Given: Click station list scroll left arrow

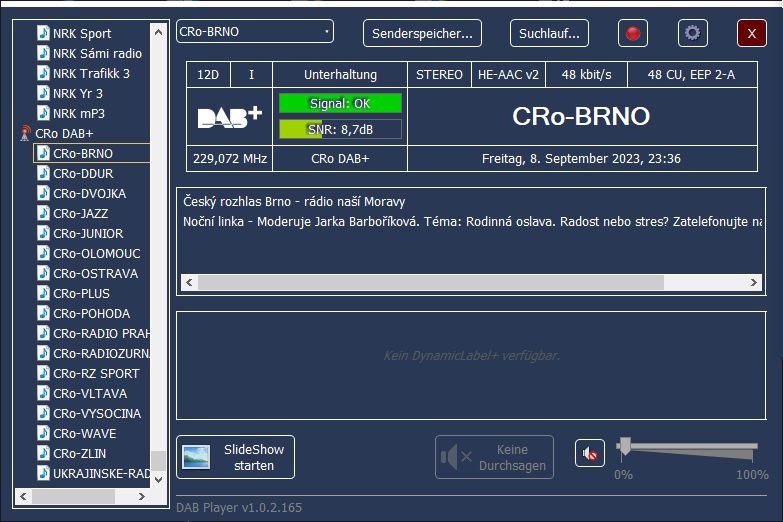Looking at the screenshot, I should click(23, 496).
